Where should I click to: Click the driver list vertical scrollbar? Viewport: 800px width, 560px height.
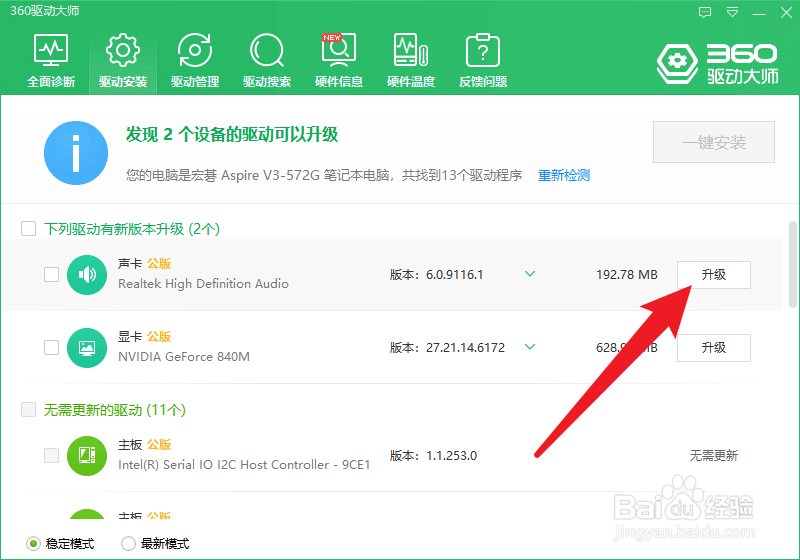pyautogui.click(x=792, y=264)
